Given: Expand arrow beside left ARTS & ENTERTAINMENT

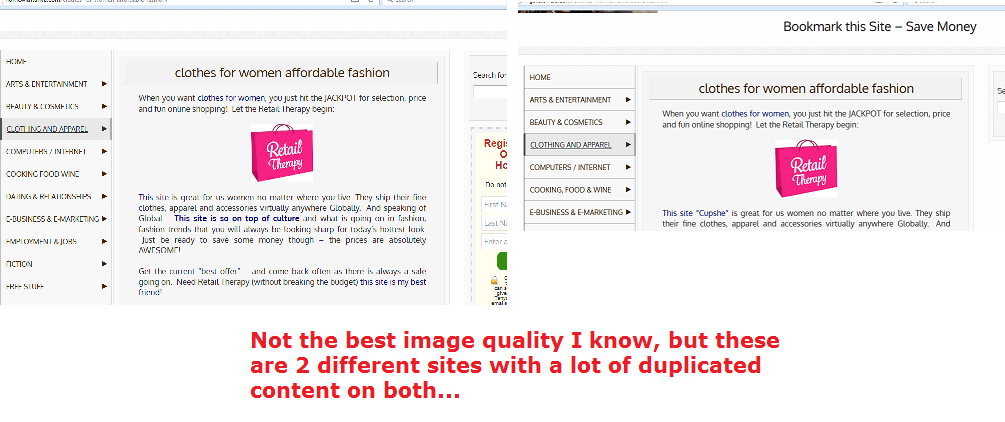Looking at the screenshot, I should tap(104, 84).
